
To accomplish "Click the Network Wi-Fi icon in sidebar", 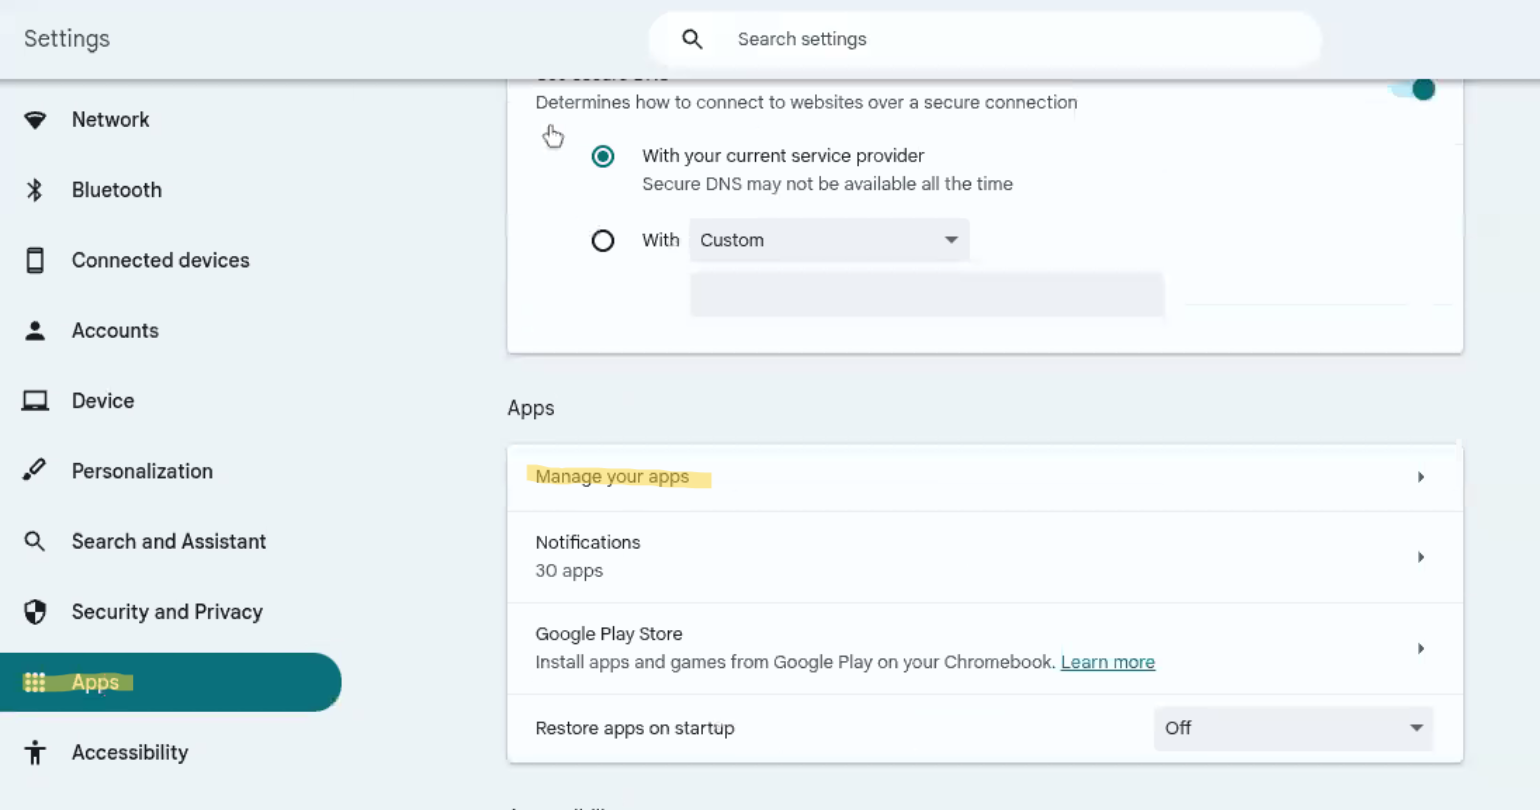I will (x=35, y=119).
